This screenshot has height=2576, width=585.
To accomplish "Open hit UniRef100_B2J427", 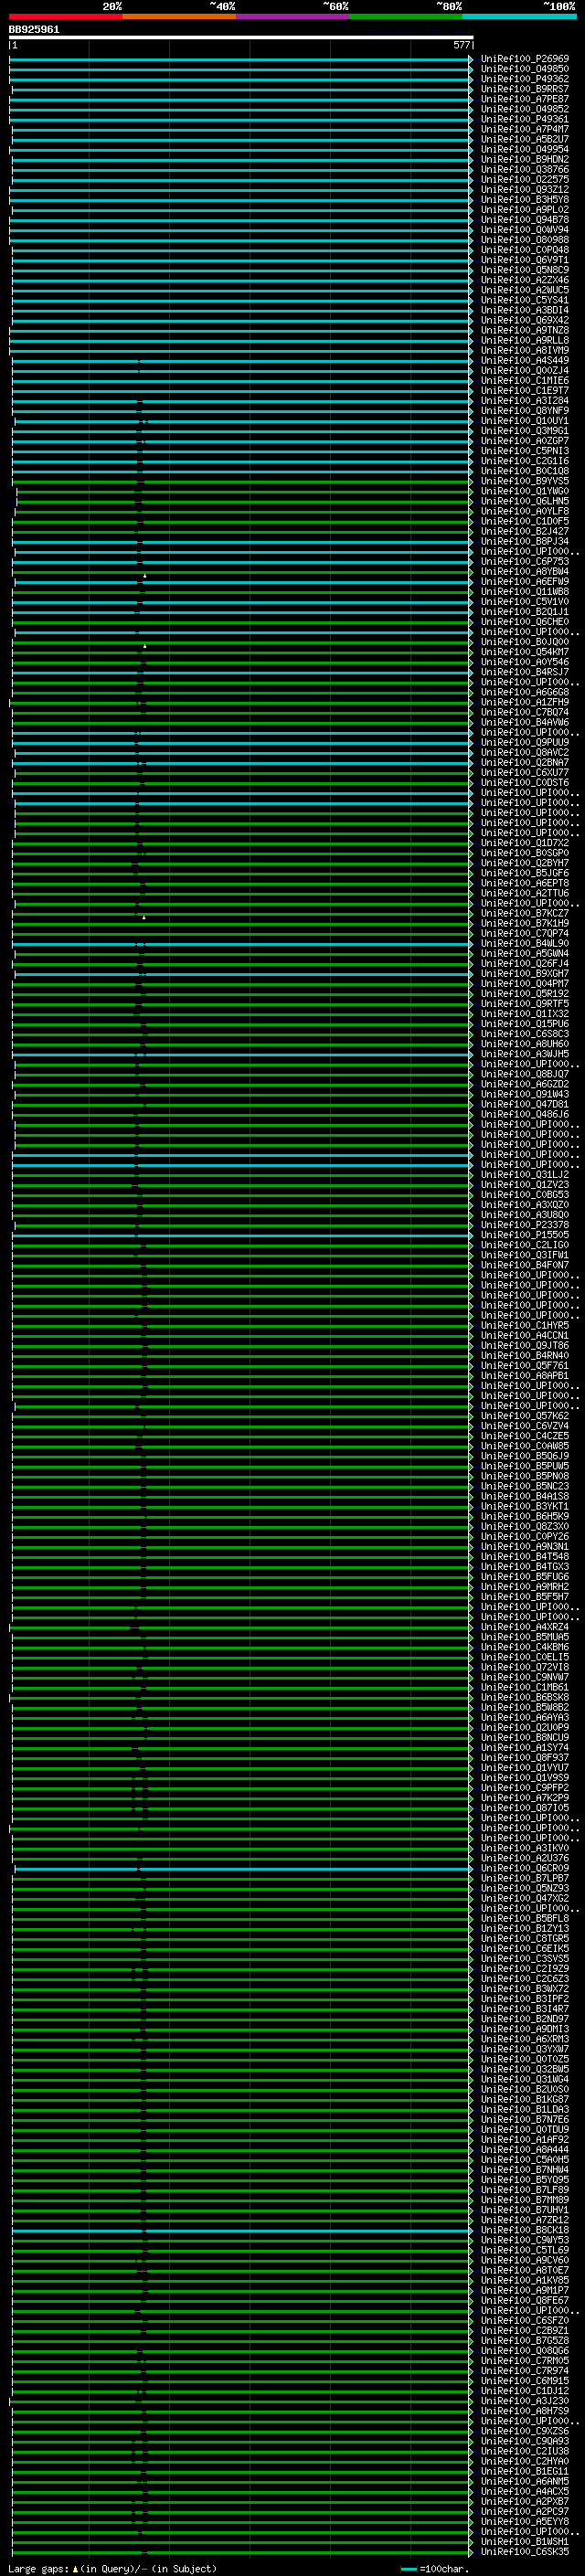I will click(x=525, y=531).
